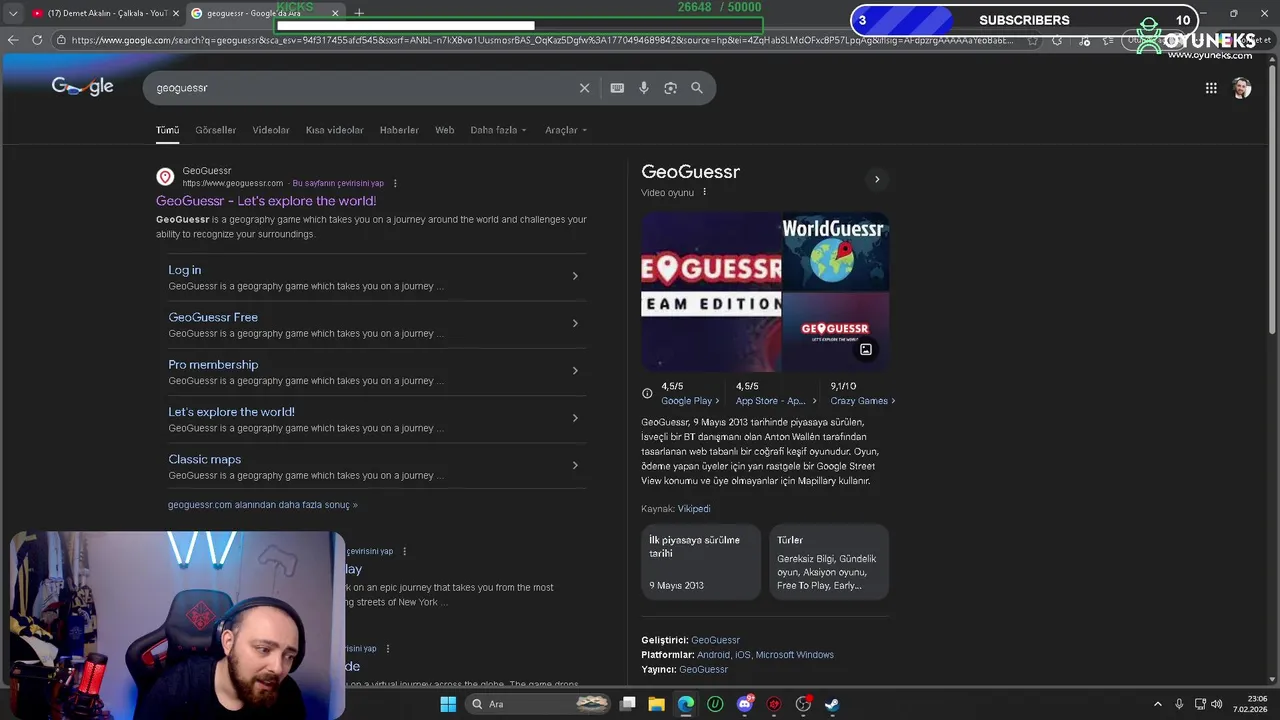
Task: Switch to the Kısa videolar tab
Action: point(334,130)
